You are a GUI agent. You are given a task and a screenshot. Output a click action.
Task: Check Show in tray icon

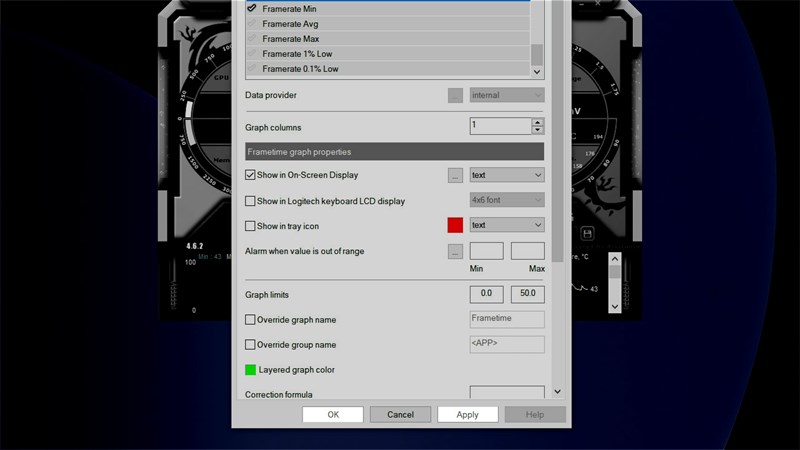pyautogui.click(x=250, y=226)
